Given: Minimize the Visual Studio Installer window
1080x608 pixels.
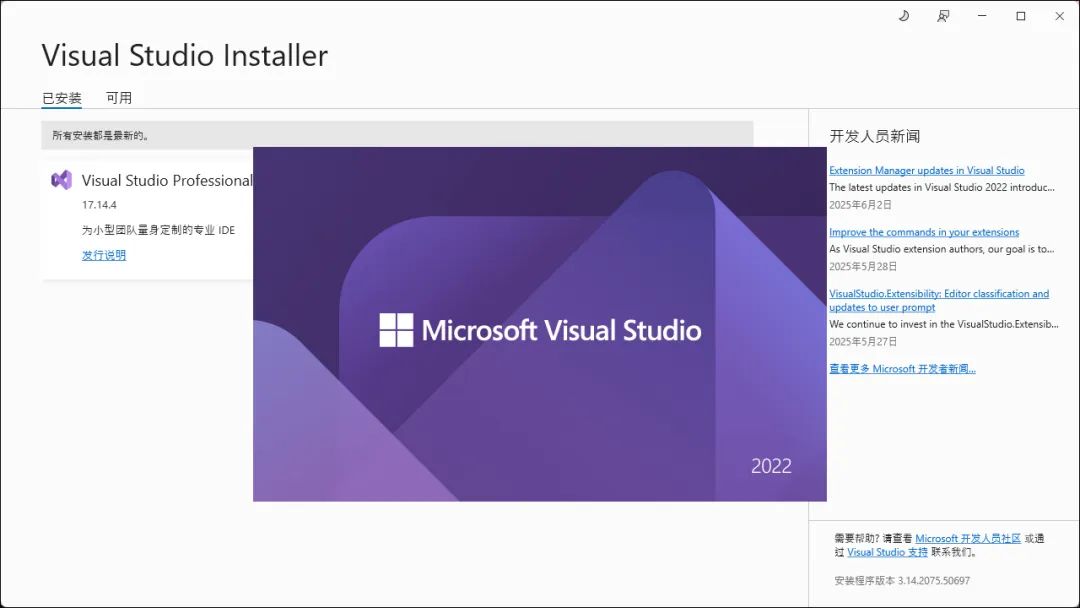Looking at the screenshot, I should (982, 16).
